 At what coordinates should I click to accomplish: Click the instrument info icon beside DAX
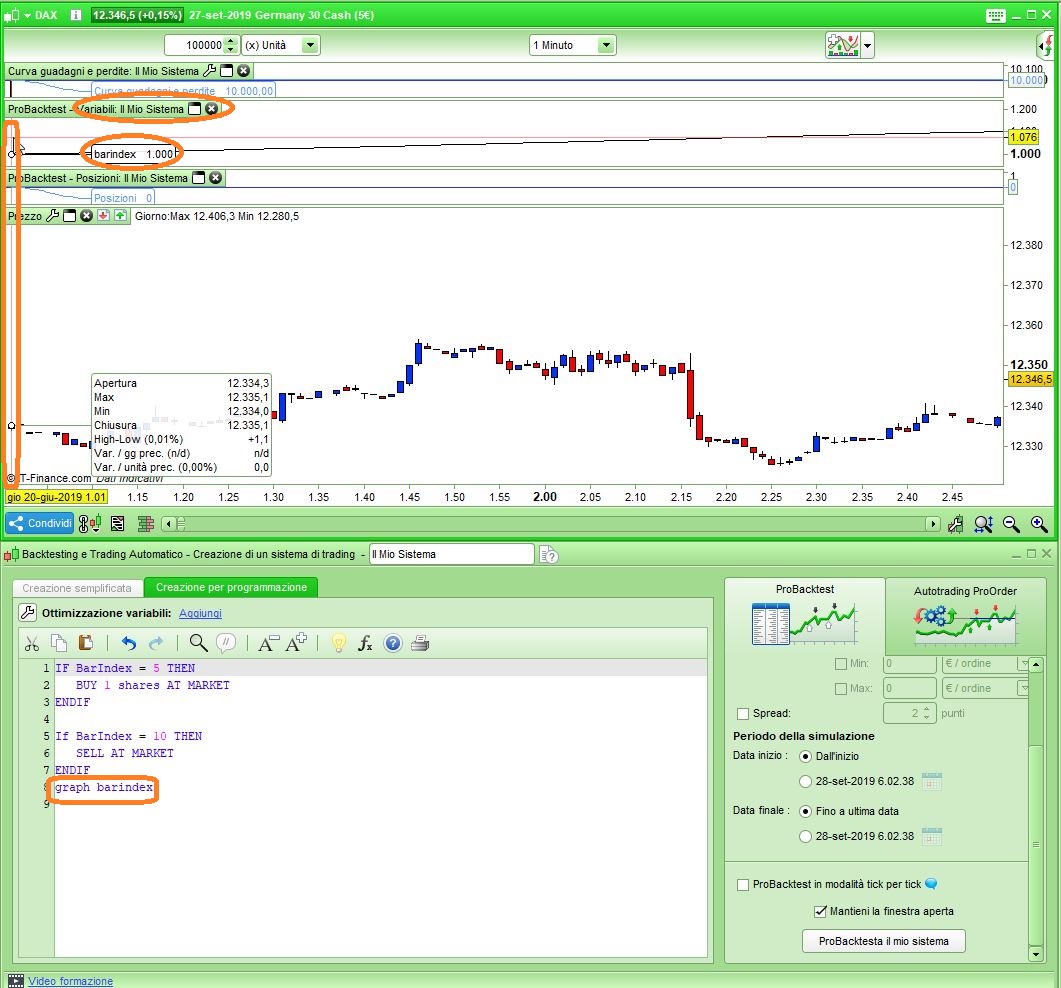(x=76, y=15)
